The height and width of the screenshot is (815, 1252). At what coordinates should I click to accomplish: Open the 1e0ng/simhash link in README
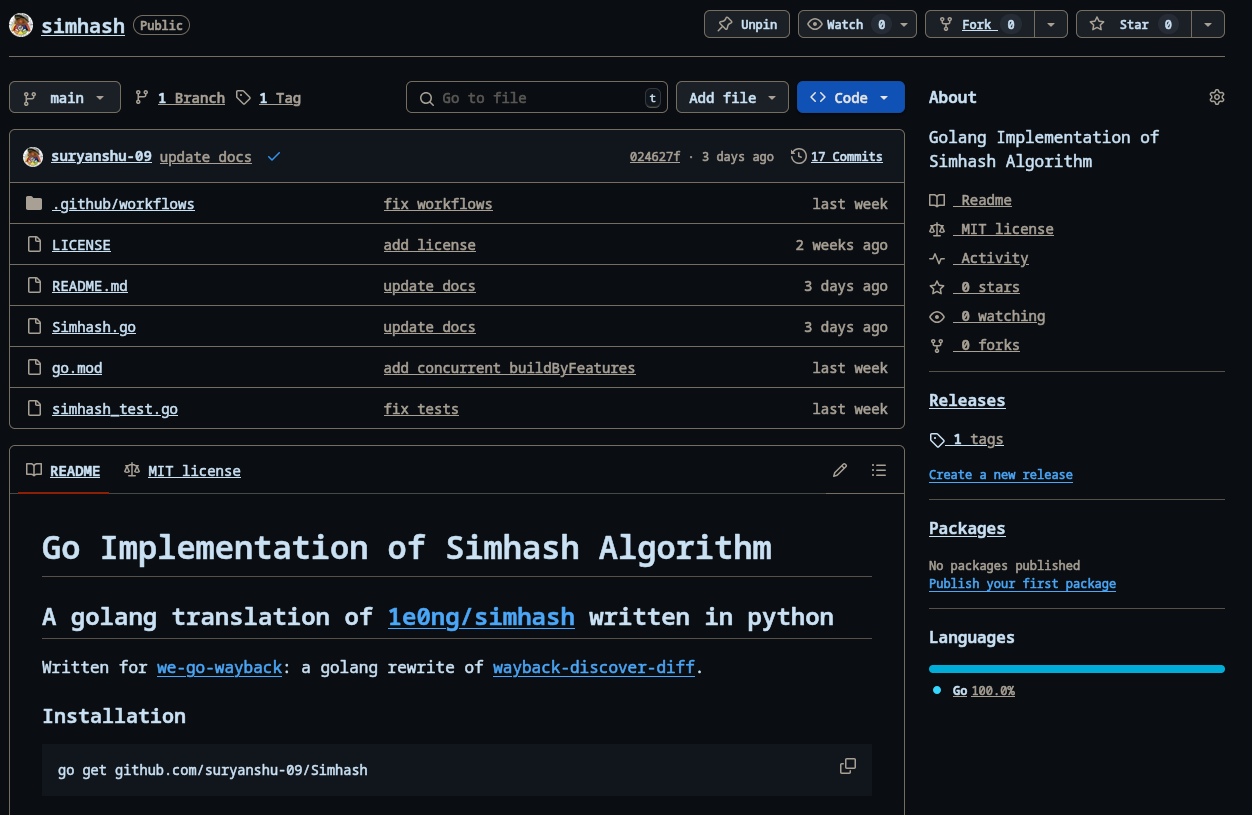pos(481,617)
